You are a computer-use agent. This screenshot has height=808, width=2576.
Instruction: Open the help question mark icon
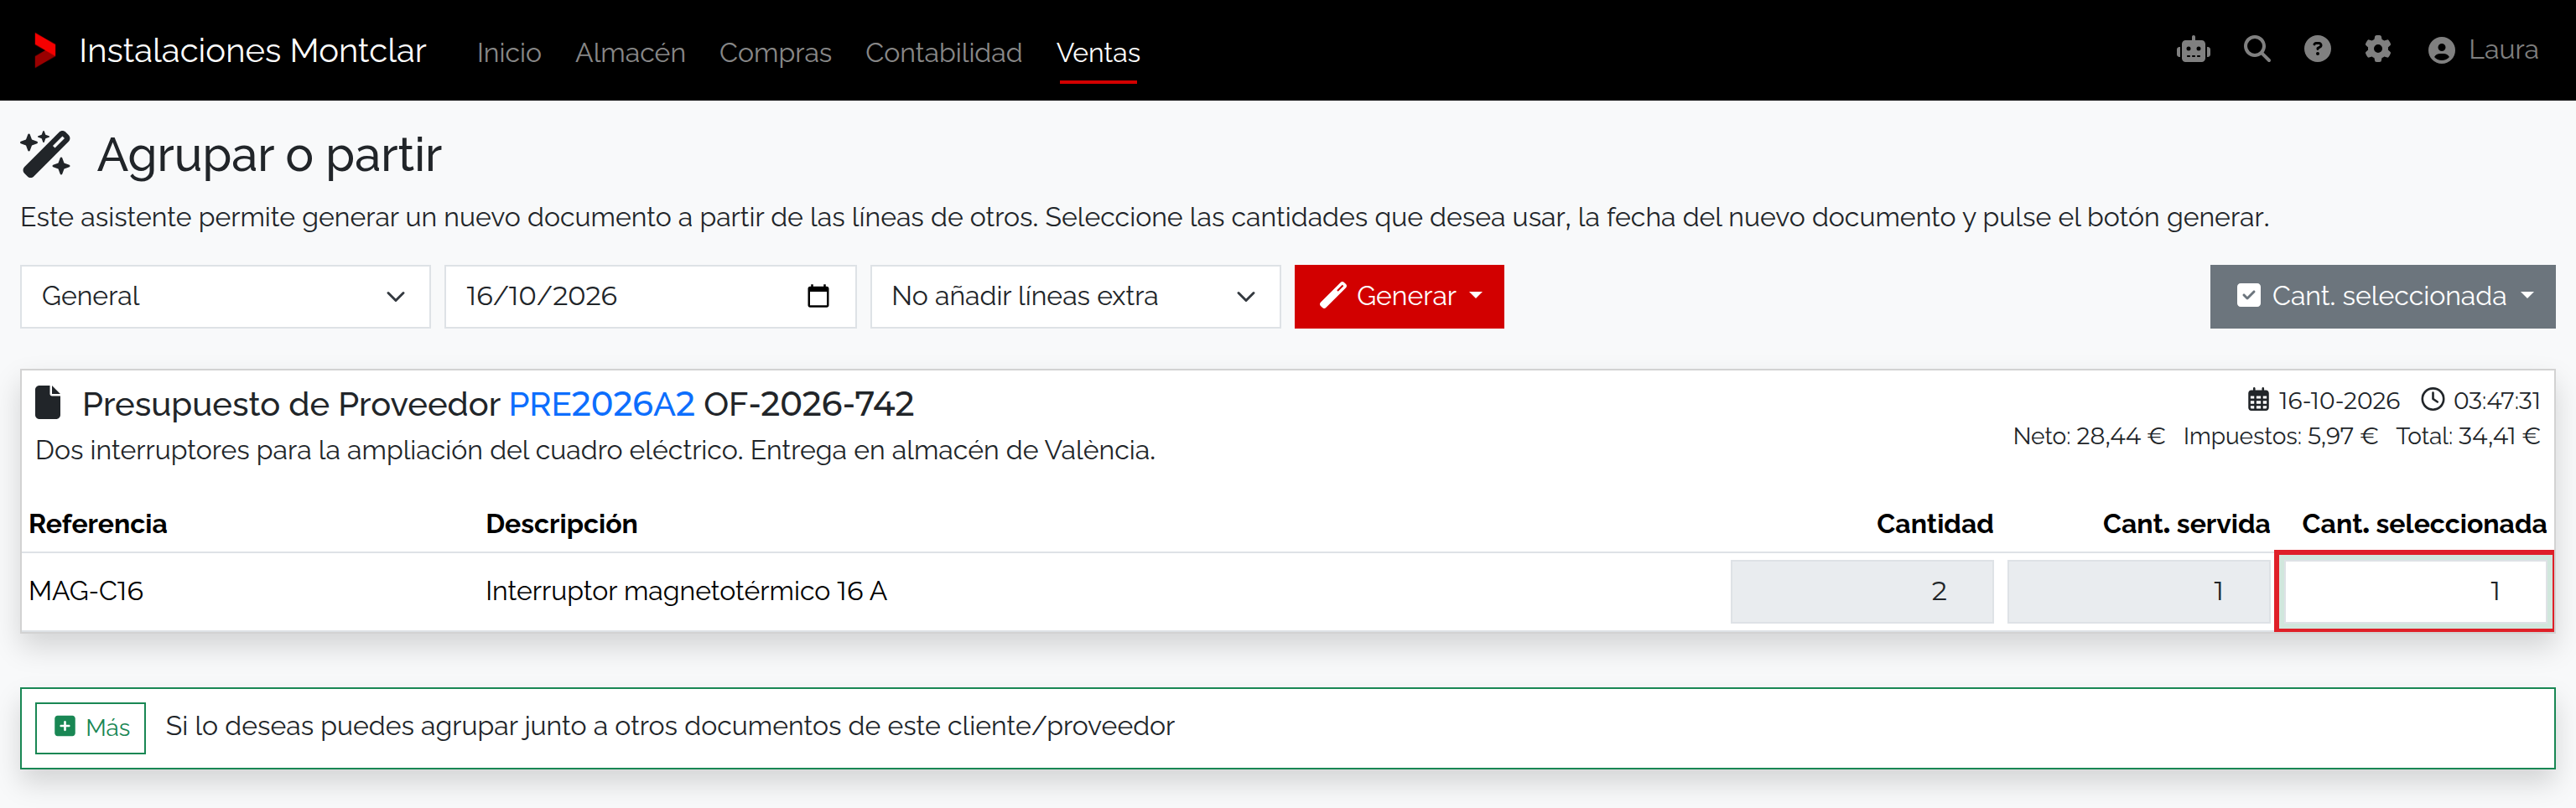(2317, 49)
